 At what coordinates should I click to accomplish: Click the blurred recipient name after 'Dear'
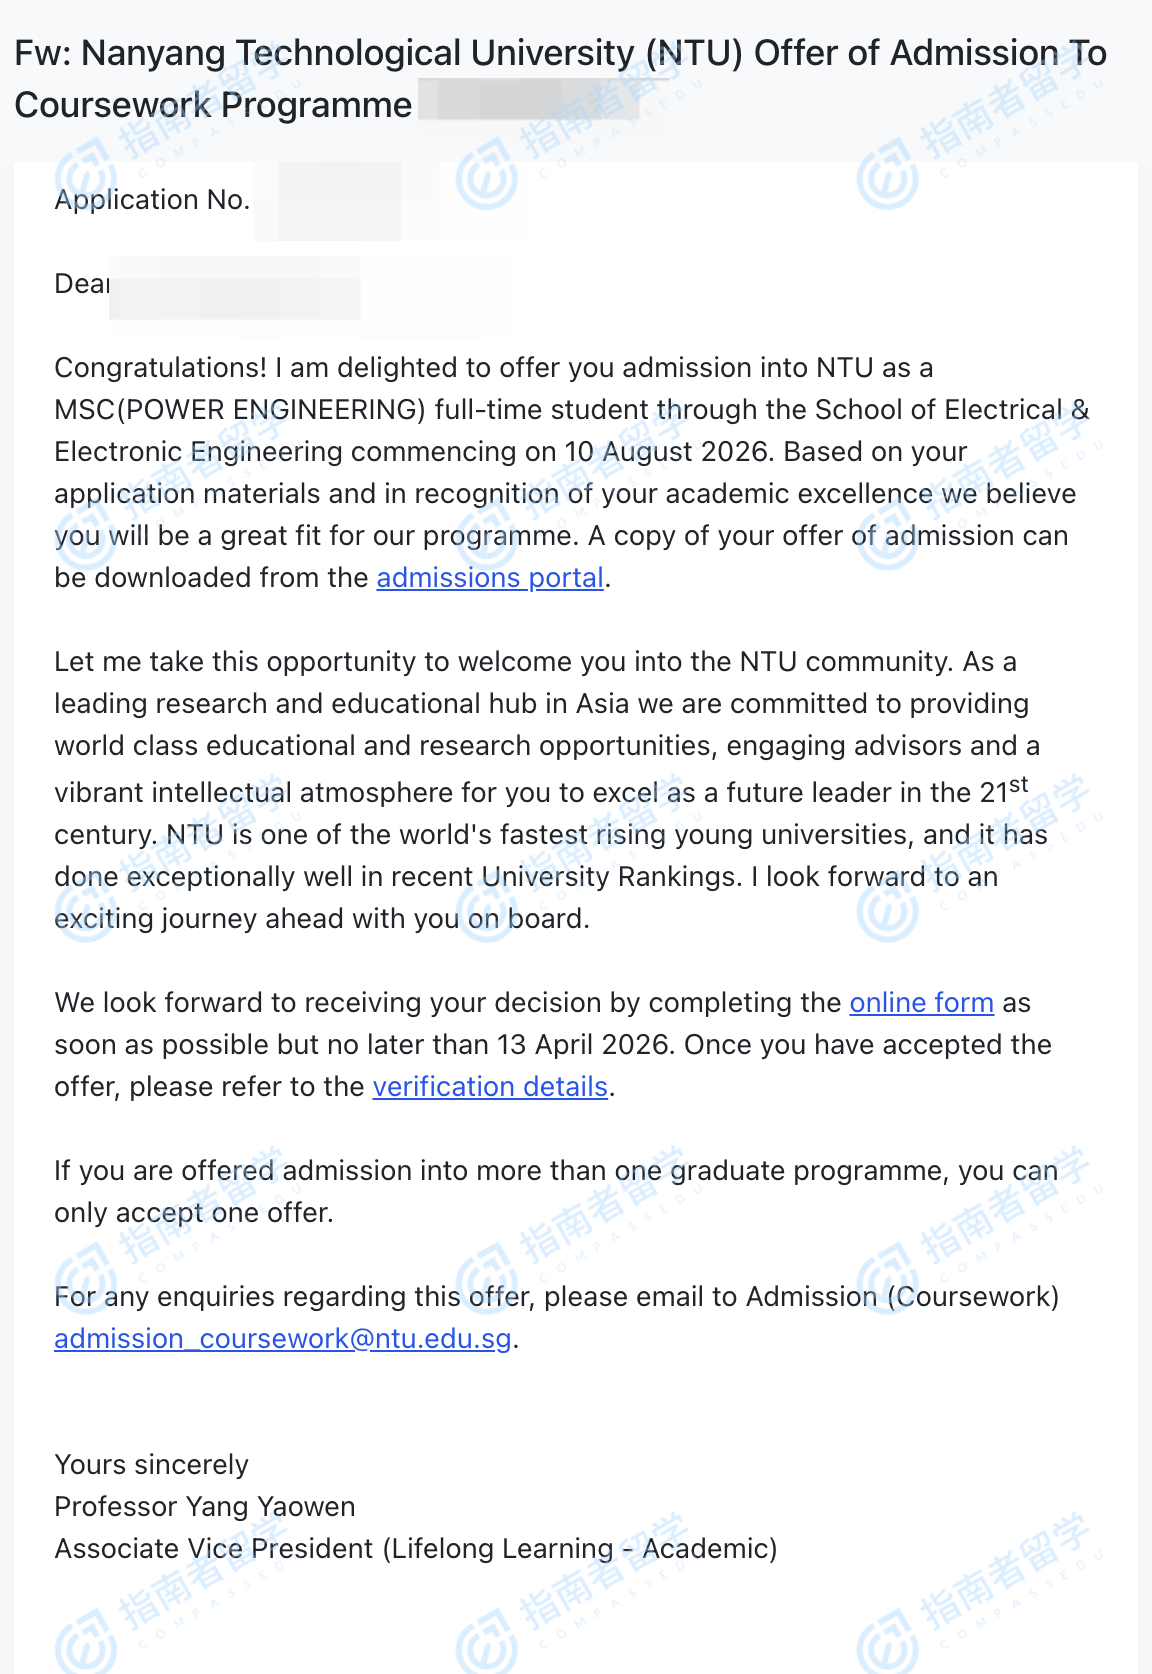click(235, 288)
